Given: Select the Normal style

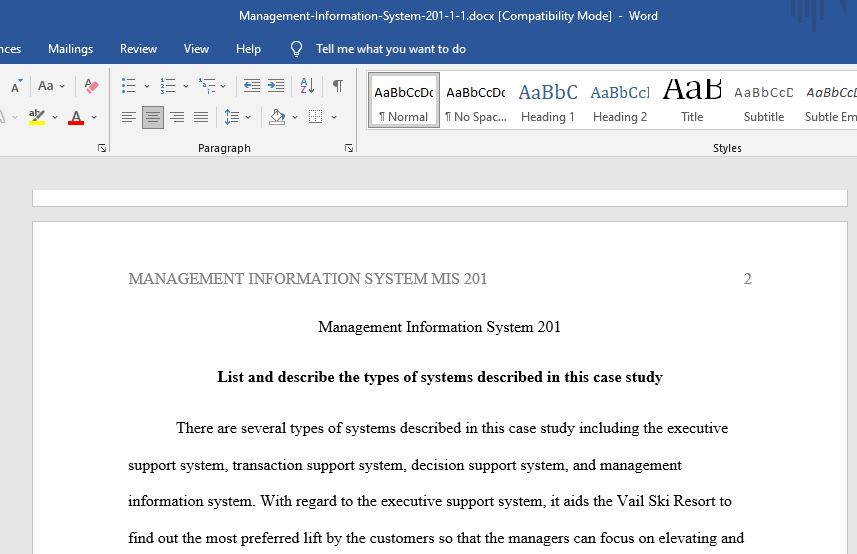Looking at the screenshot, I should tap(404, 101).
